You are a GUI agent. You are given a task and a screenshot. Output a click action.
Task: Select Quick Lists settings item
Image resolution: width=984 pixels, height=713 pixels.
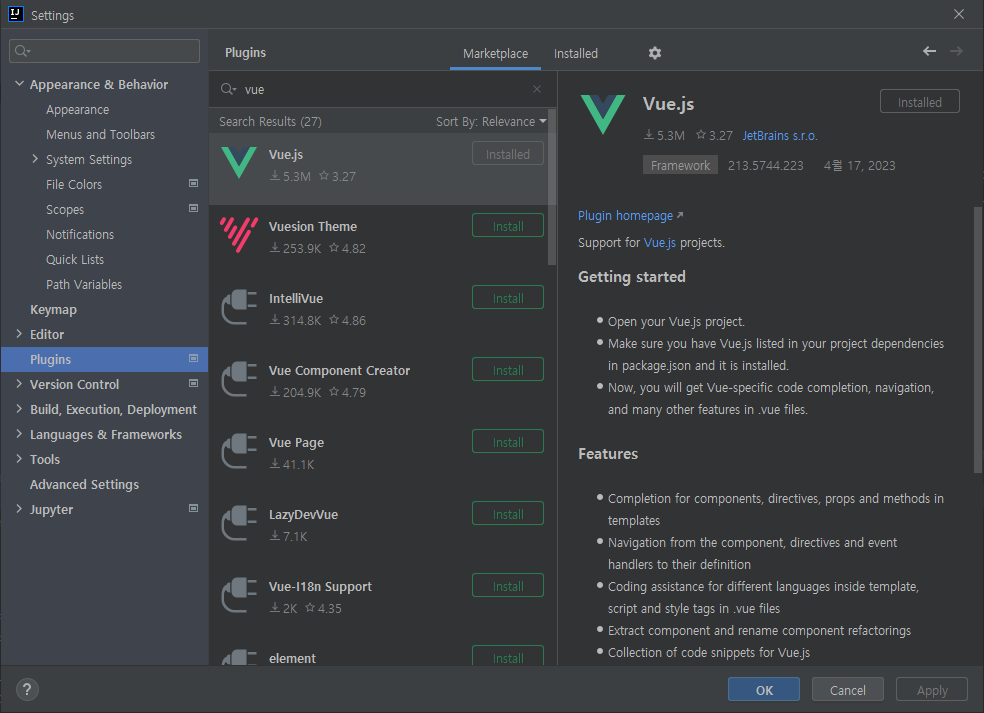[x=75, y=260]
